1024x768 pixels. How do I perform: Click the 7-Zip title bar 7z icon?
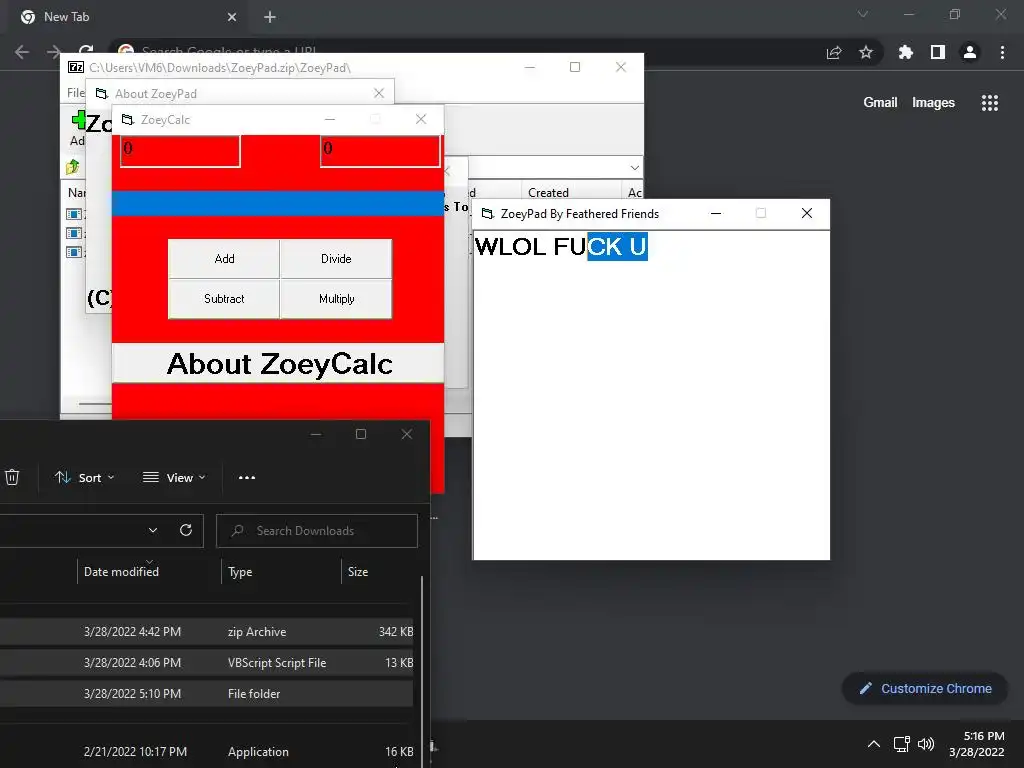pos(76,67)
